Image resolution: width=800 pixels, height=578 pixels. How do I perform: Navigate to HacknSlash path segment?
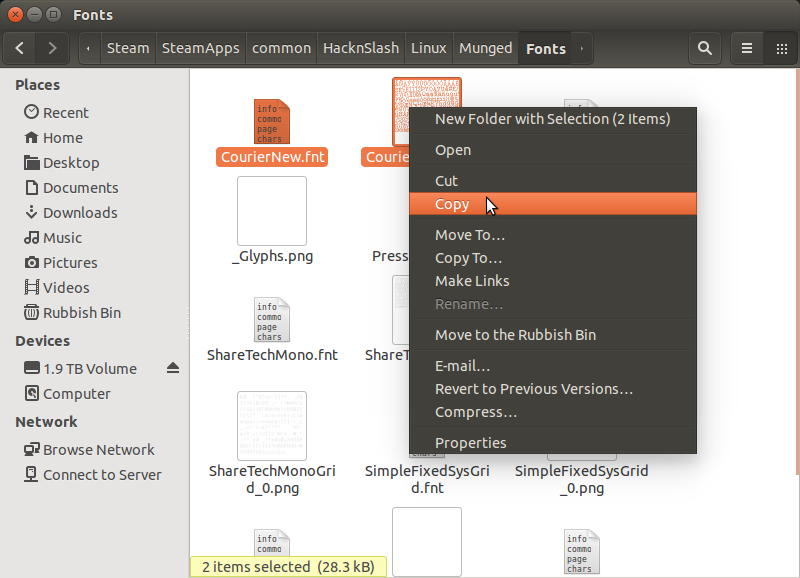click(361, 48)
